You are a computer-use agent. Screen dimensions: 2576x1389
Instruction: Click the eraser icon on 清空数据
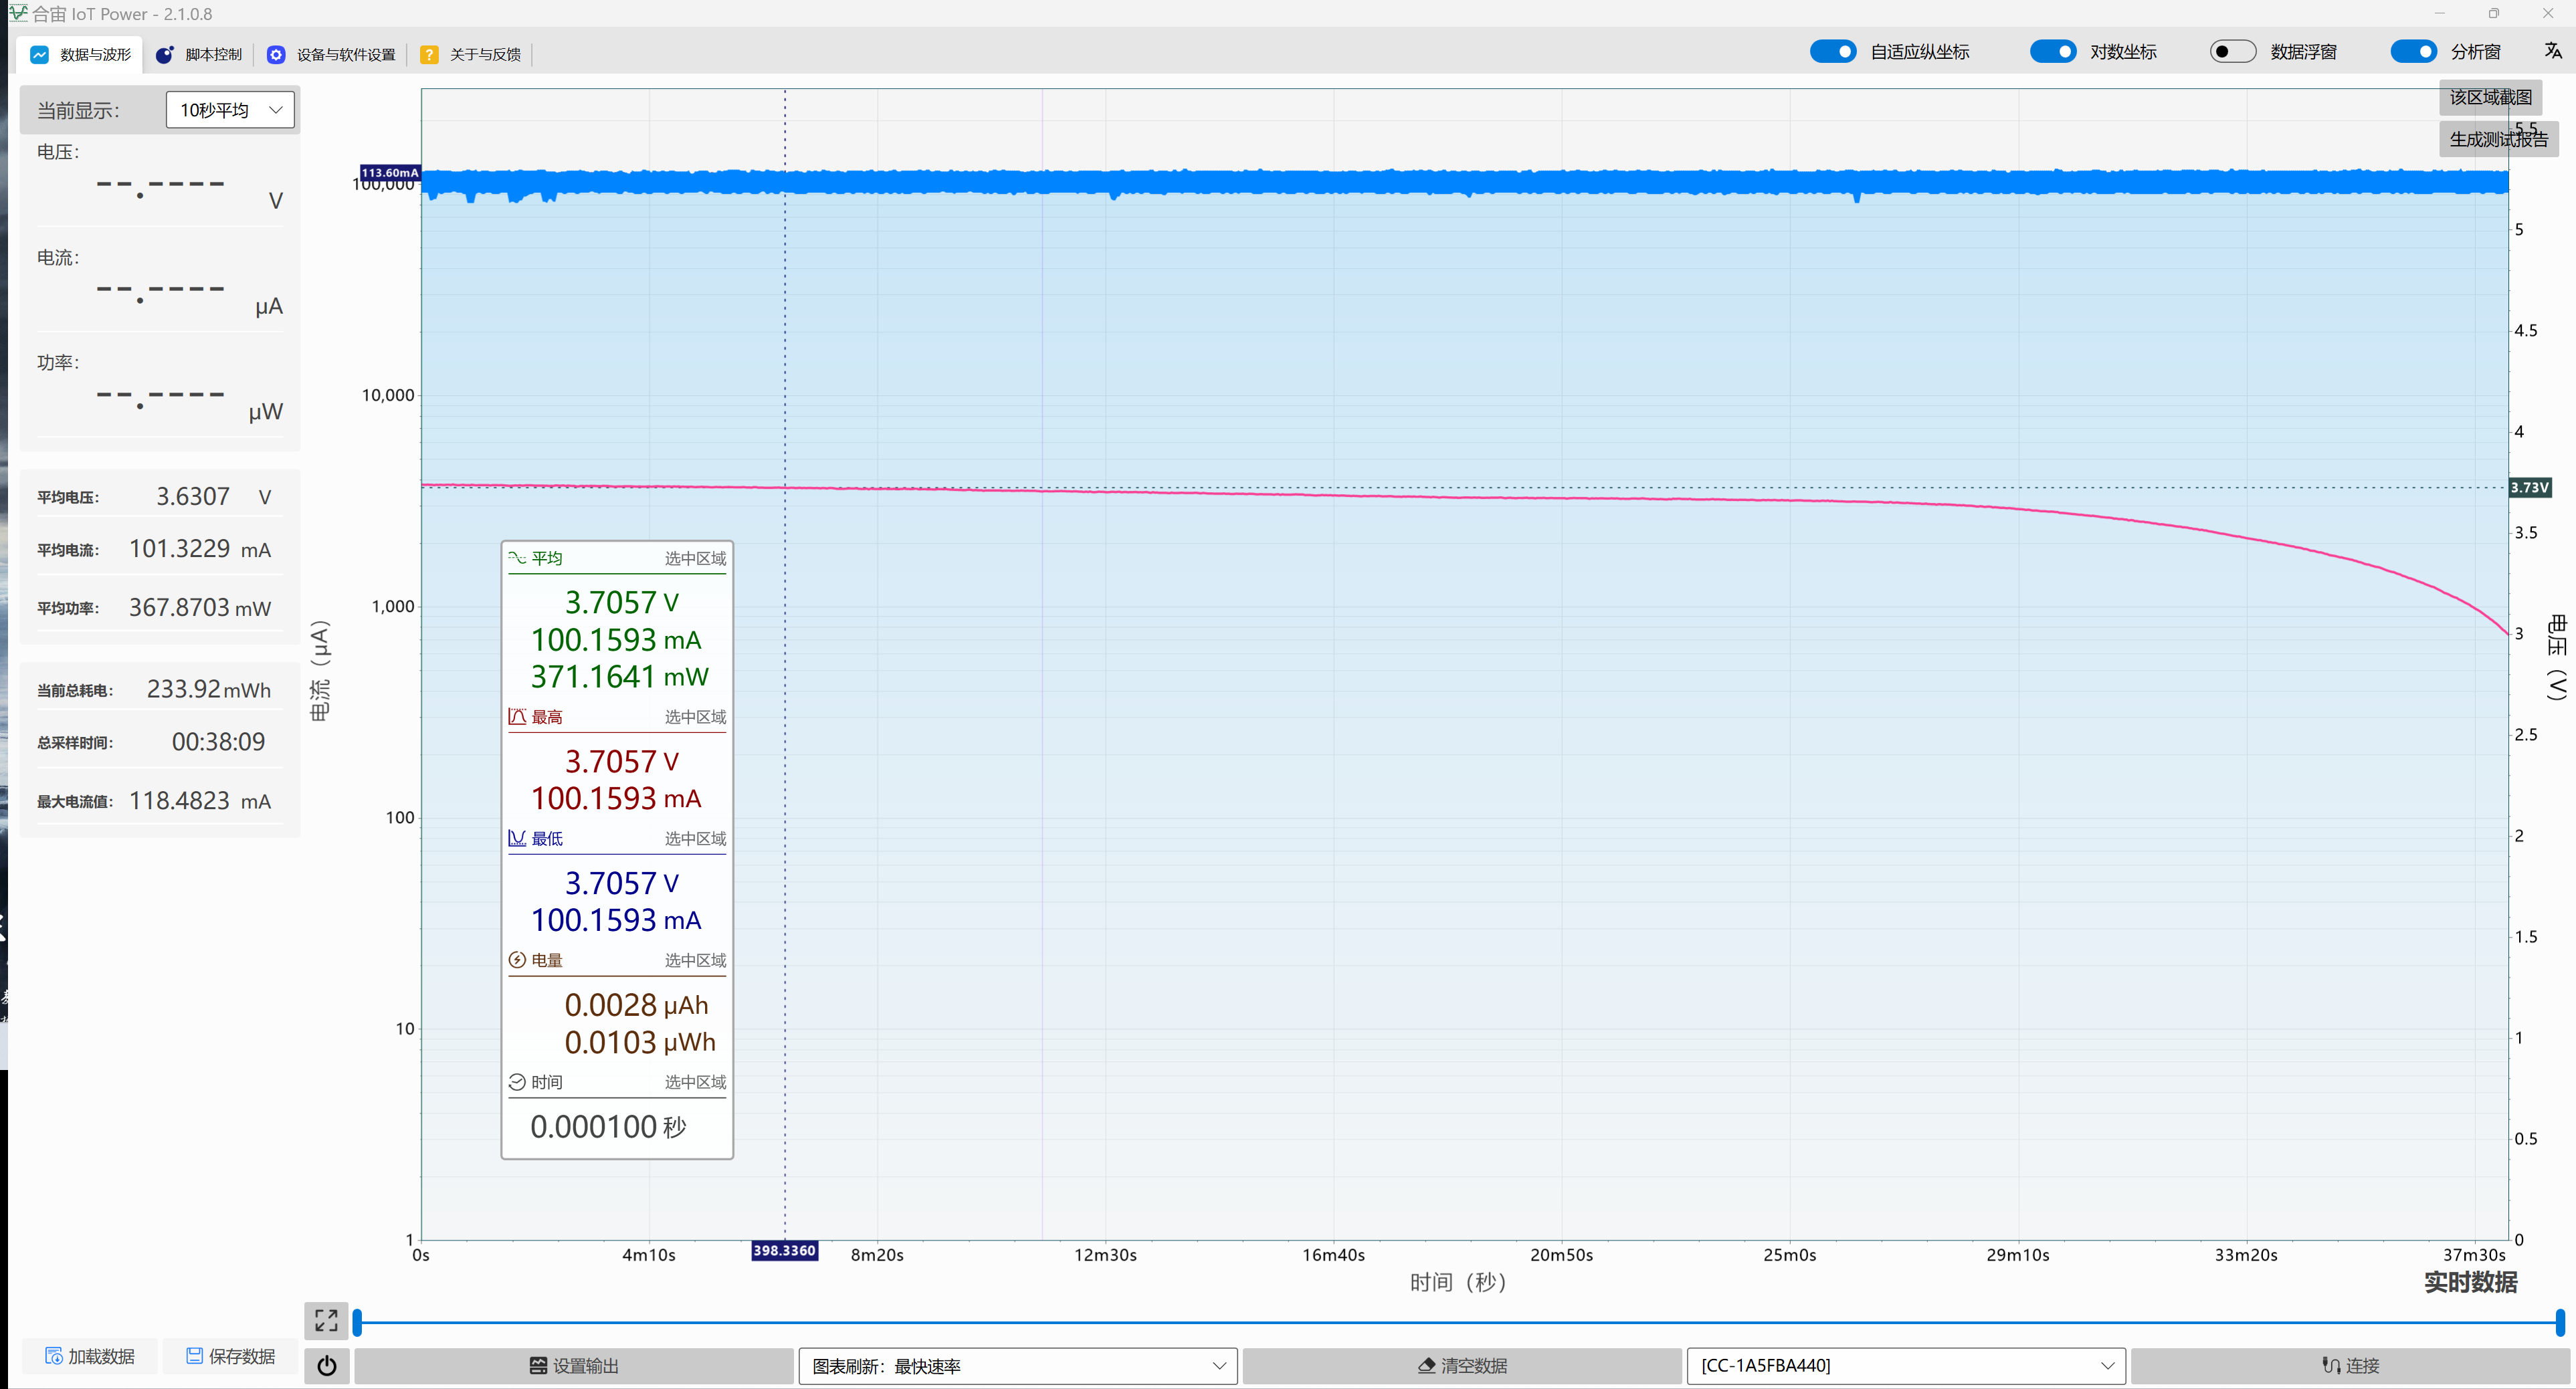click(1427, 1366)
